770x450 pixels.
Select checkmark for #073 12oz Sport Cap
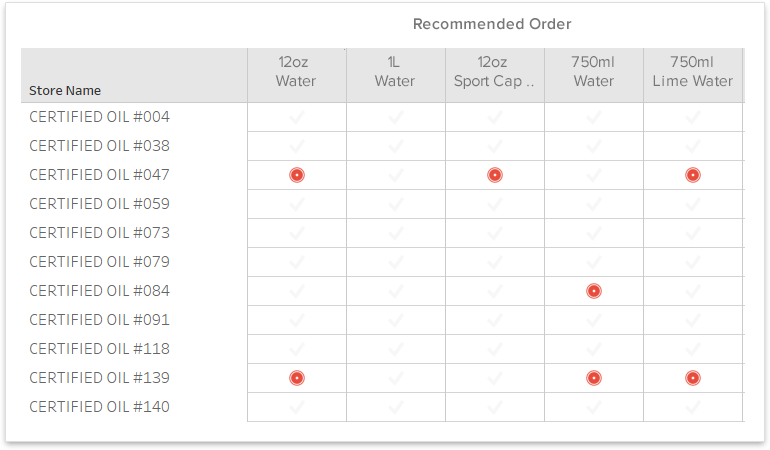[495, 233]
